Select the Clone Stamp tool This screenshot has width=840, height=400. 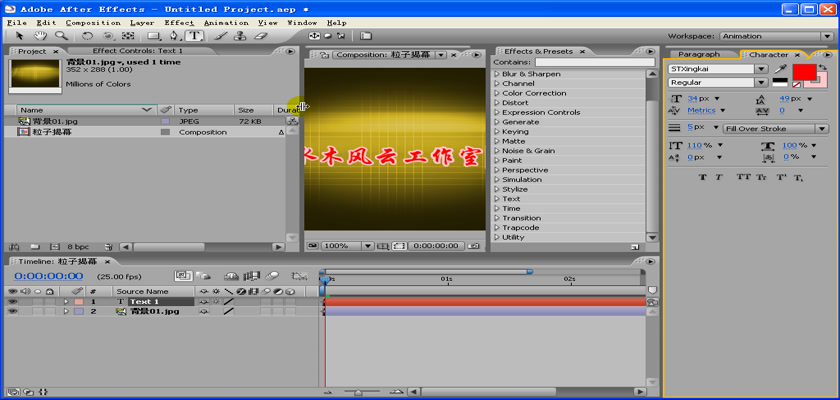coord(241,36)
